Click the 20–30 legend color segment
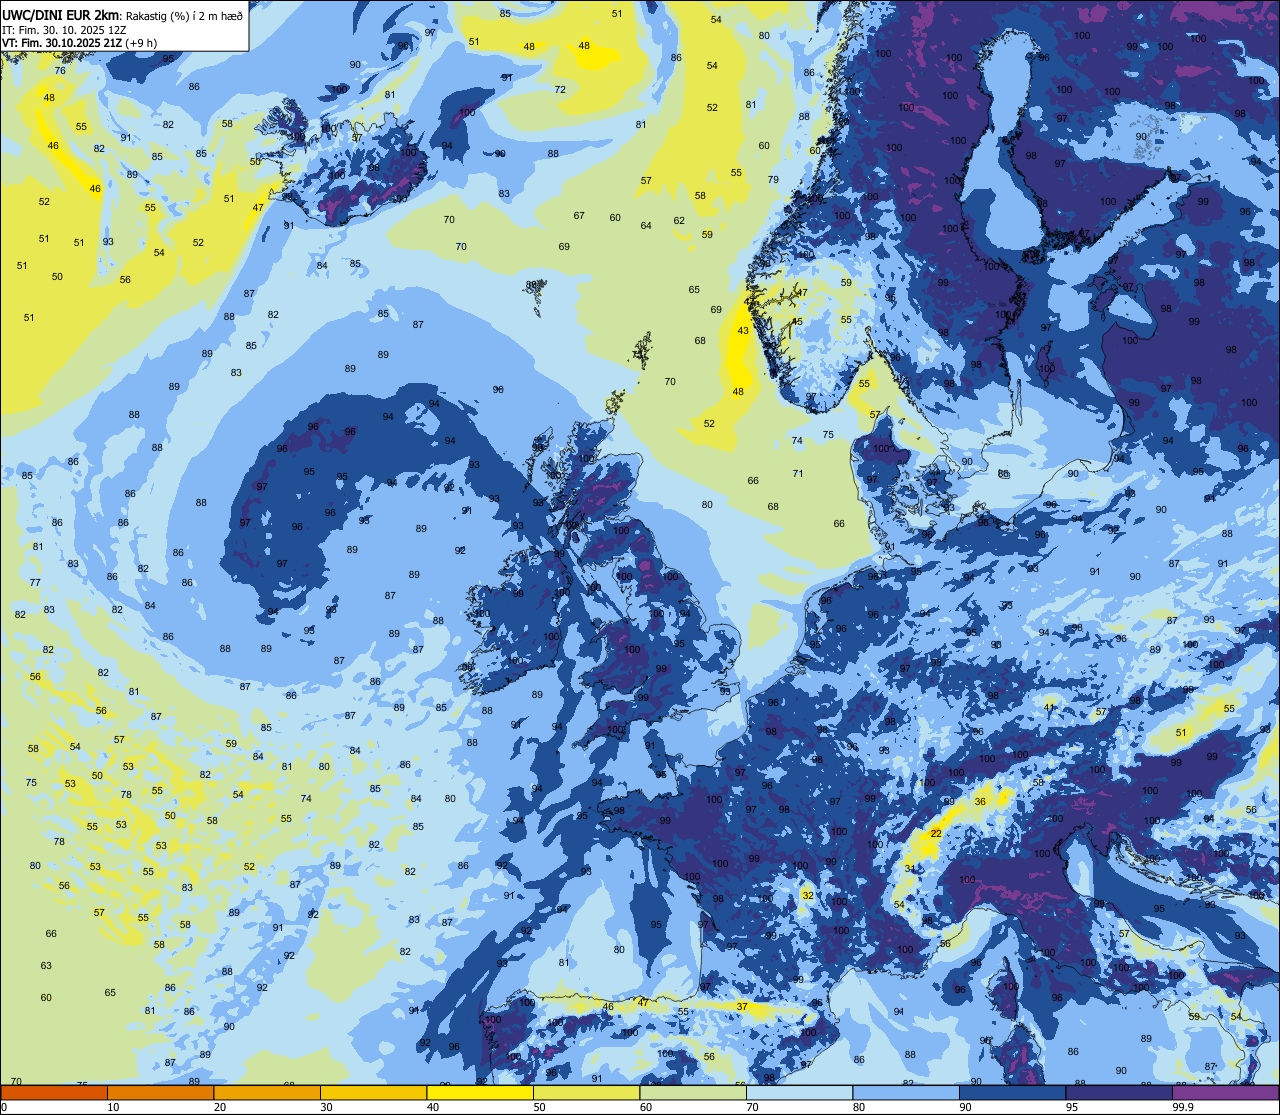 pos(267,1093)
